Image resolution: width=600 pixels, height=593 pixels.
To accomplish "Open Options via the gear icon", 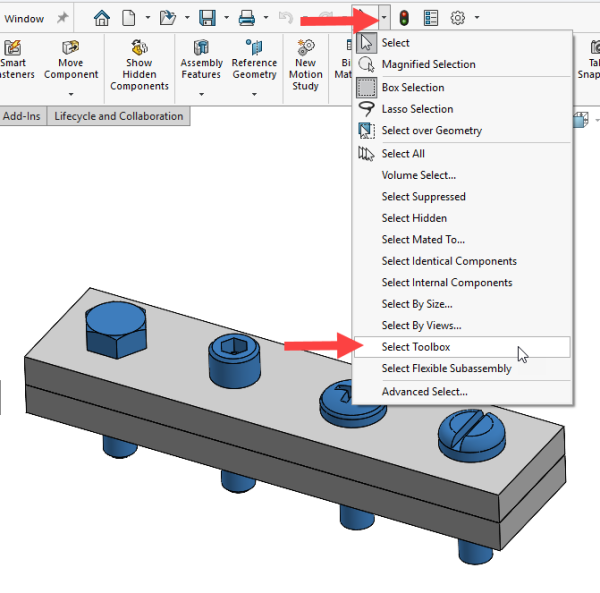I will point(458,17).
